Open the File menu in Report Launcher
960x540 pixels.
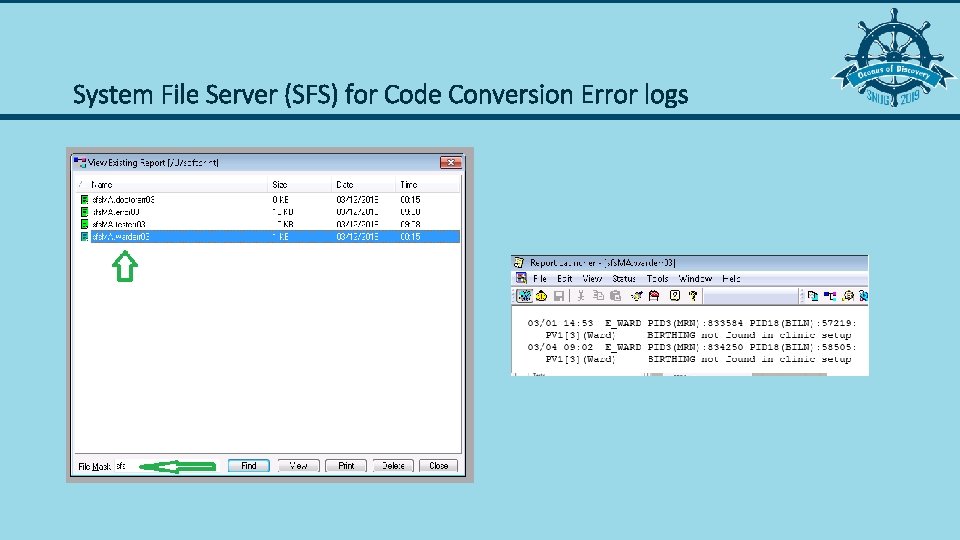(539, 279)
